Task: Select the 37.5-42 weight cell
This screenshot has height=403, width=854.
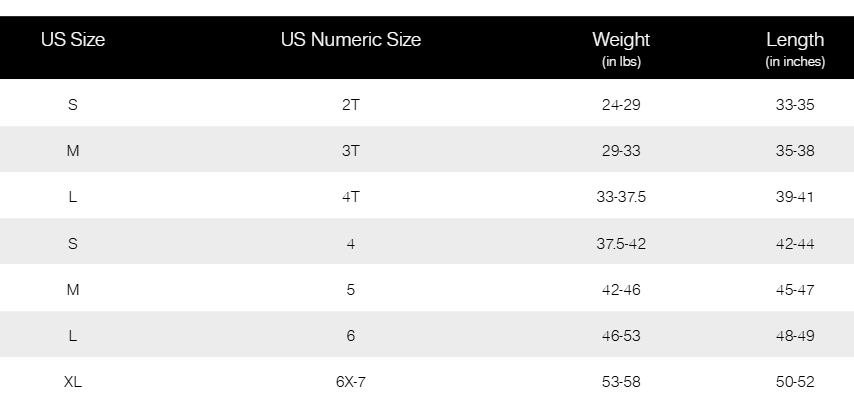Action: tap(621, 243)
